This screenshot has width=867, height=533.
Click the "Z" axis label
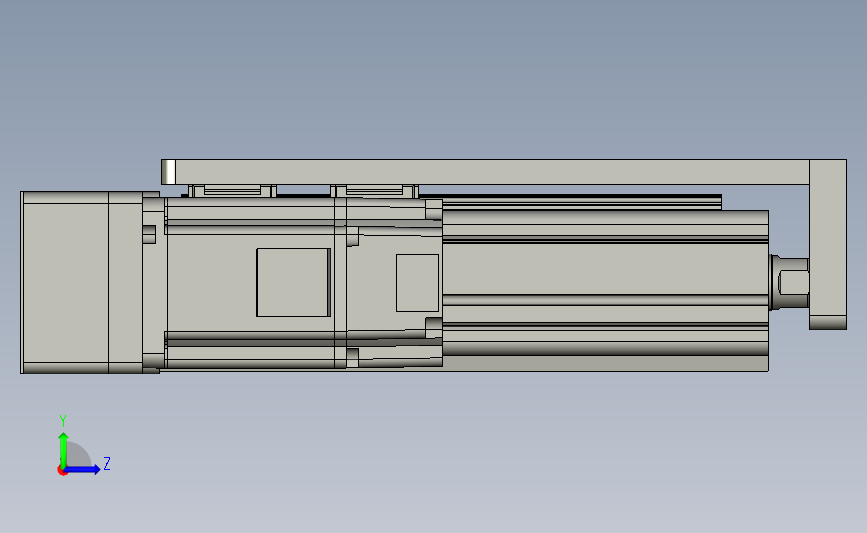tap(107, 463)
